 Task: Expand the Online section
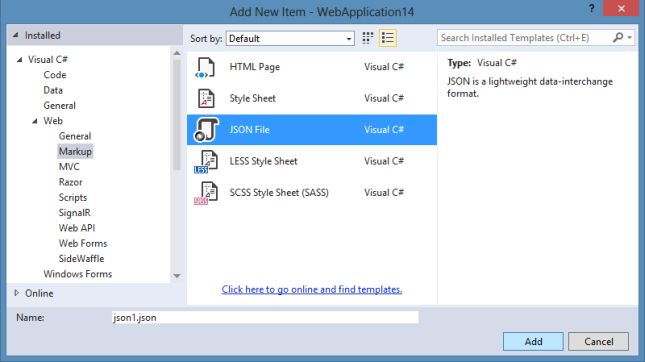click(x=16, y=293)
